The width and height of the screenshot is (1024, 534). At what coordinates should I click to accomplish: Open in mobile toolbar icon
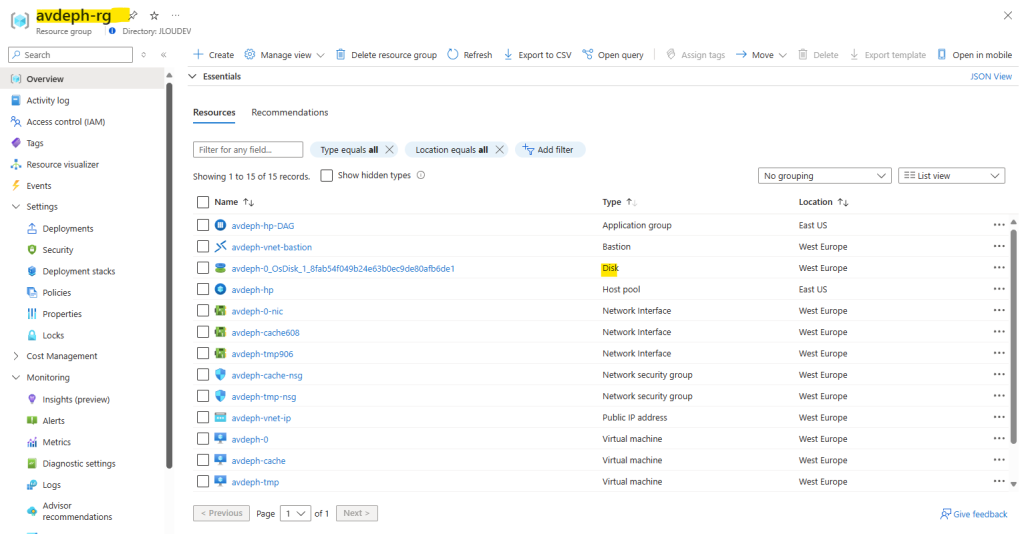(x=941, y=55)
